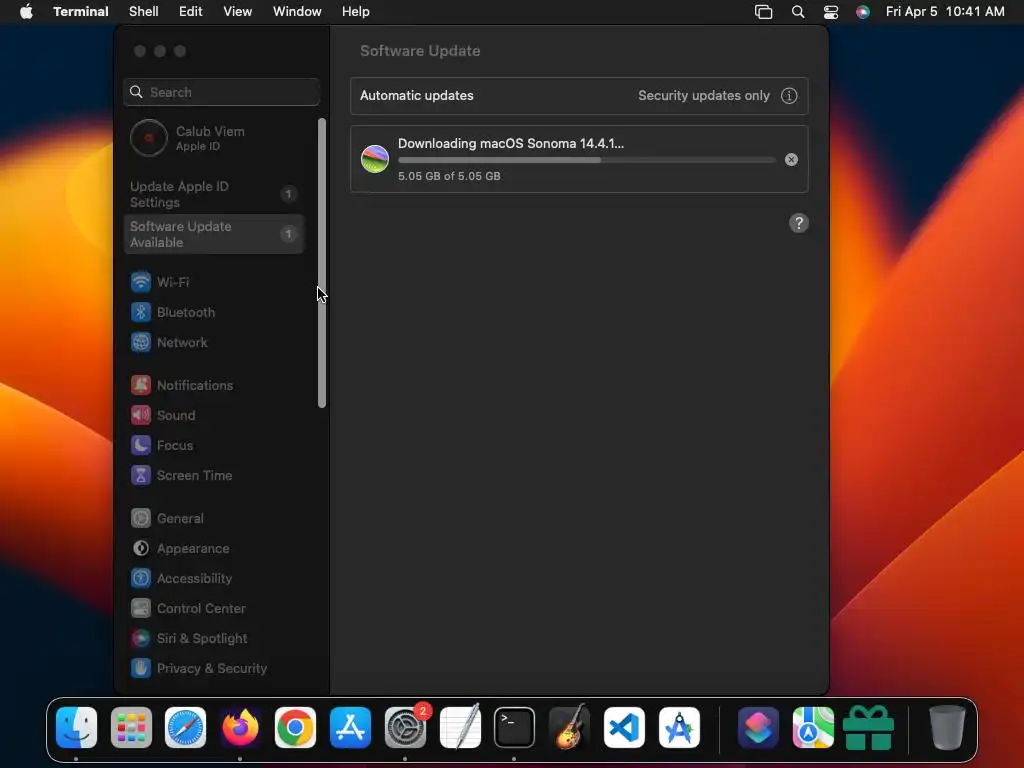Screen dimensions: 1024x768
Task: Open TextEdit from the Dock
Action: [x=460, y=728]
